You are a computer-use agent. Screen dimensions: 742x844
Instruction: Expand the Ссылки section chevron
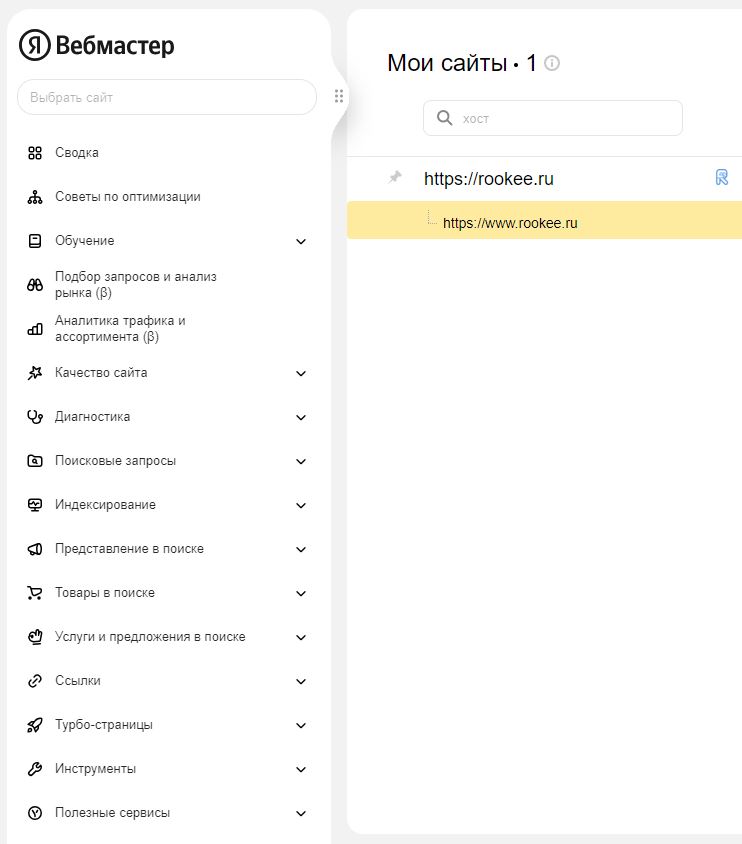301,681
